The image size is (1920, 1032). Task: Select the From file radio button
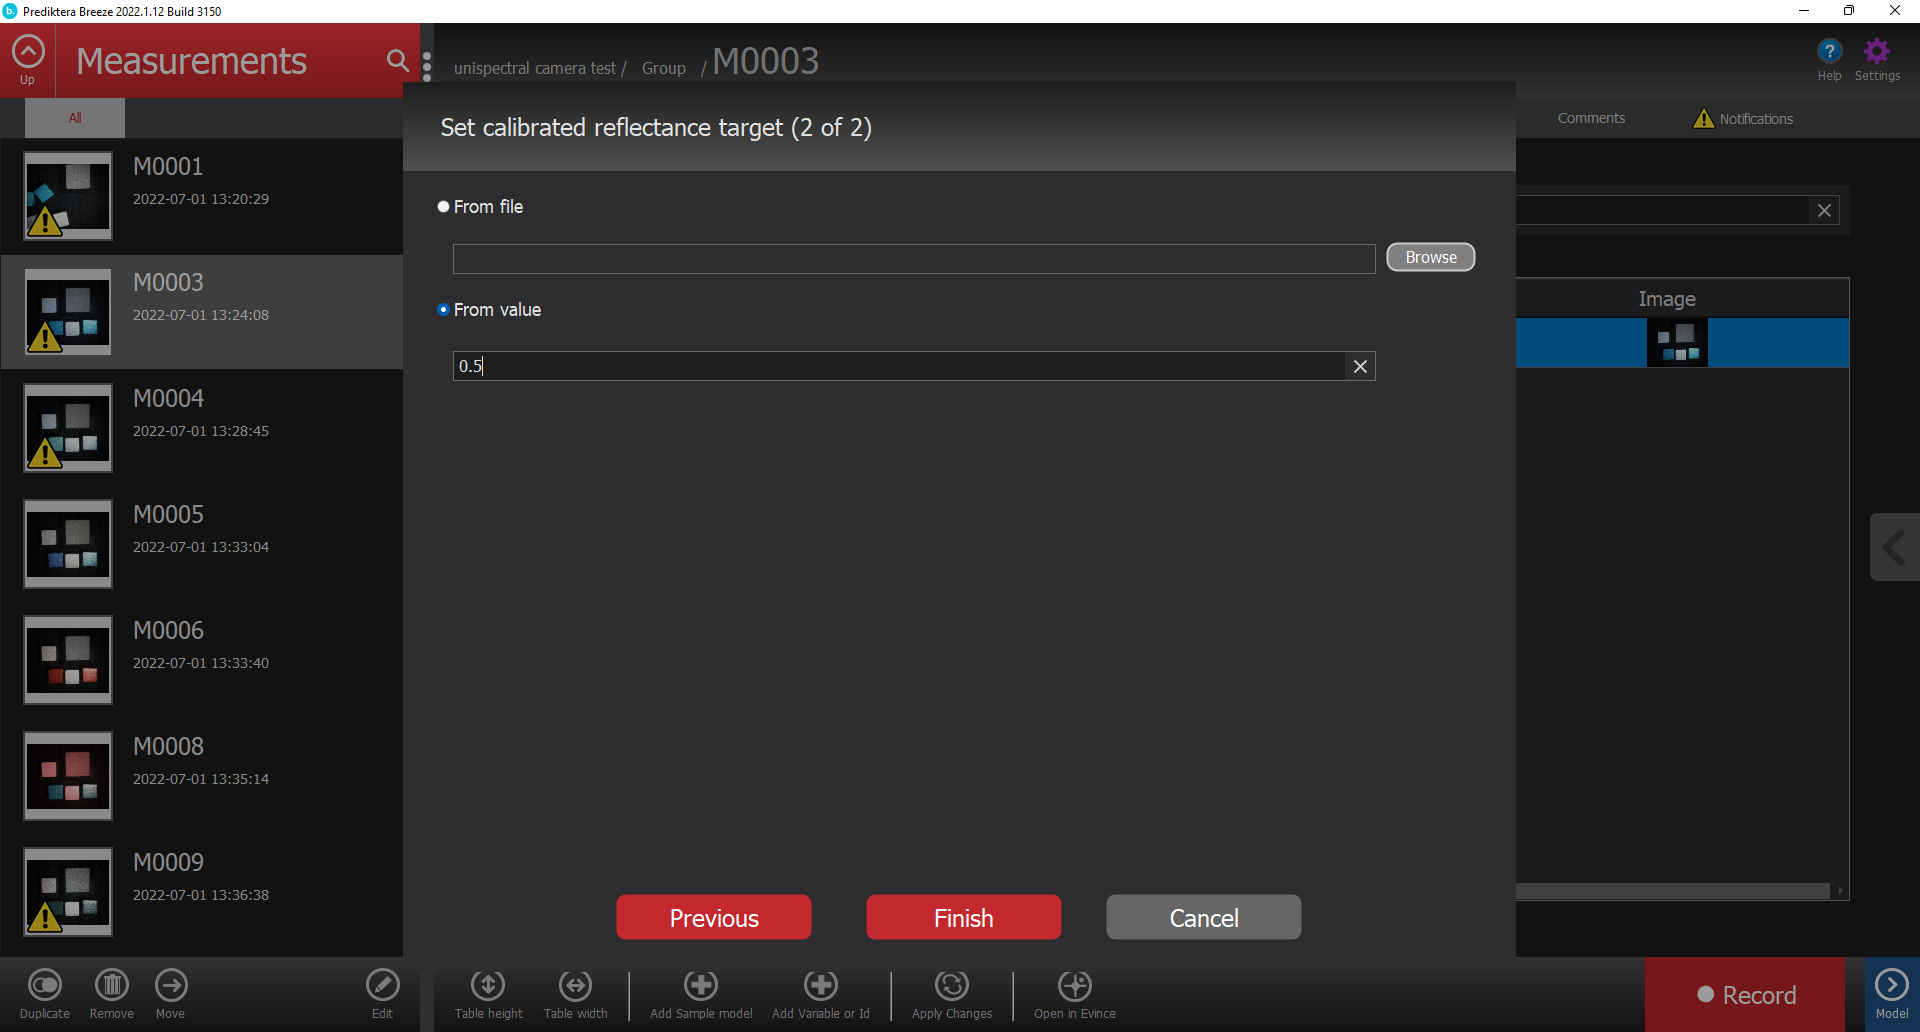click(x=443, y=207)
